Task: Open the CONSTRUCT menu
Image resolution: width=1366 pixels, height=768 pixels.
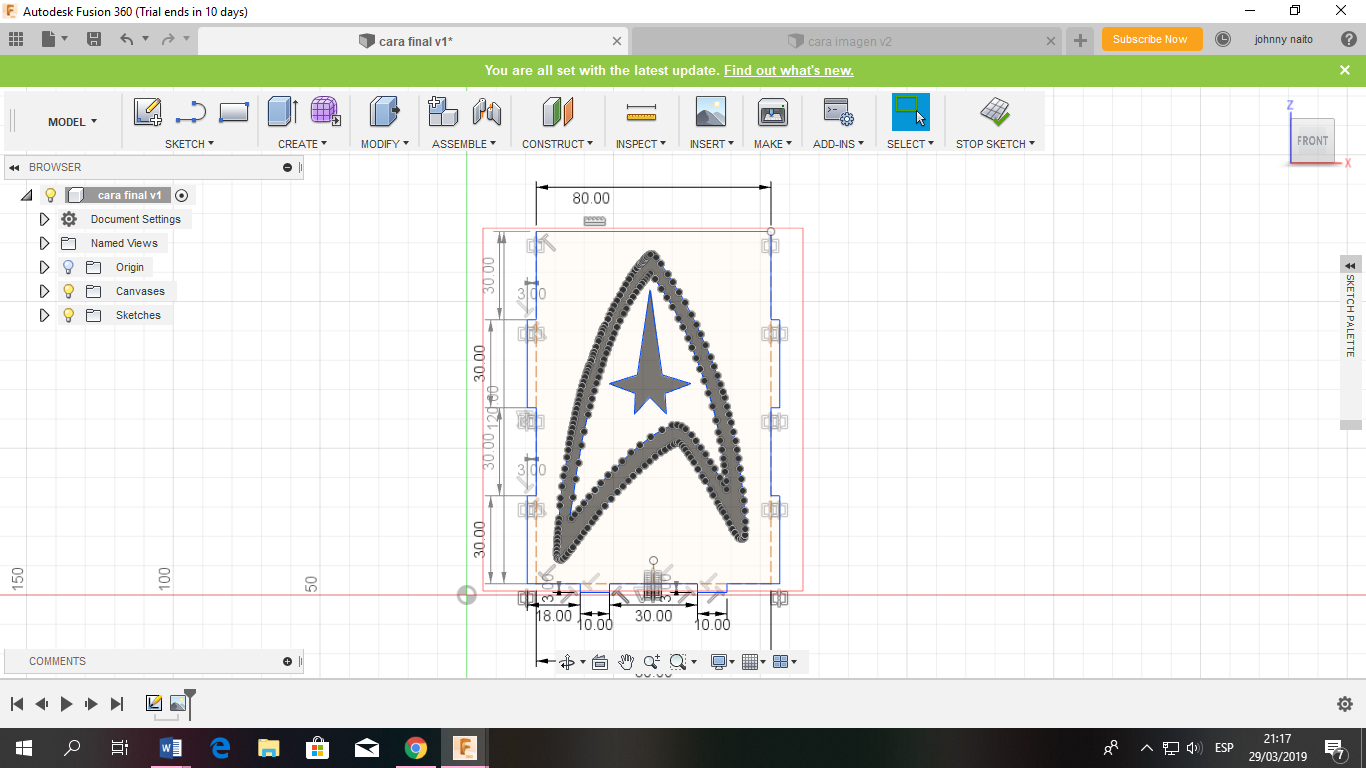Action: pos(557,144)
